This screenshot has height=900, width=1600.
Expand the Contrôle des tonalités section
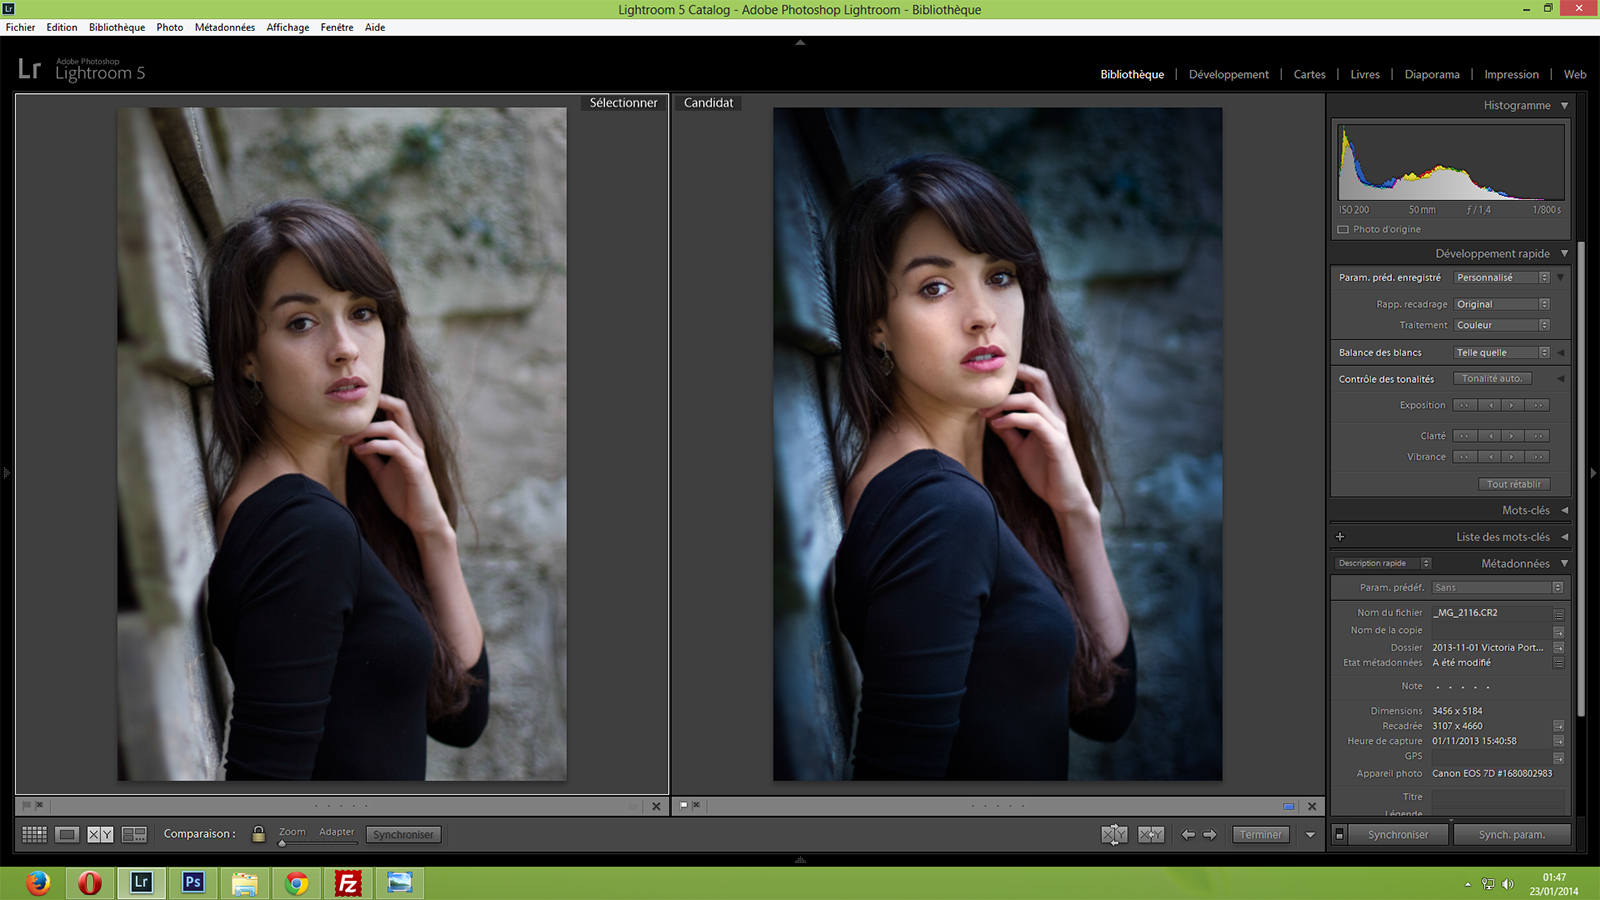[1560, 379]
